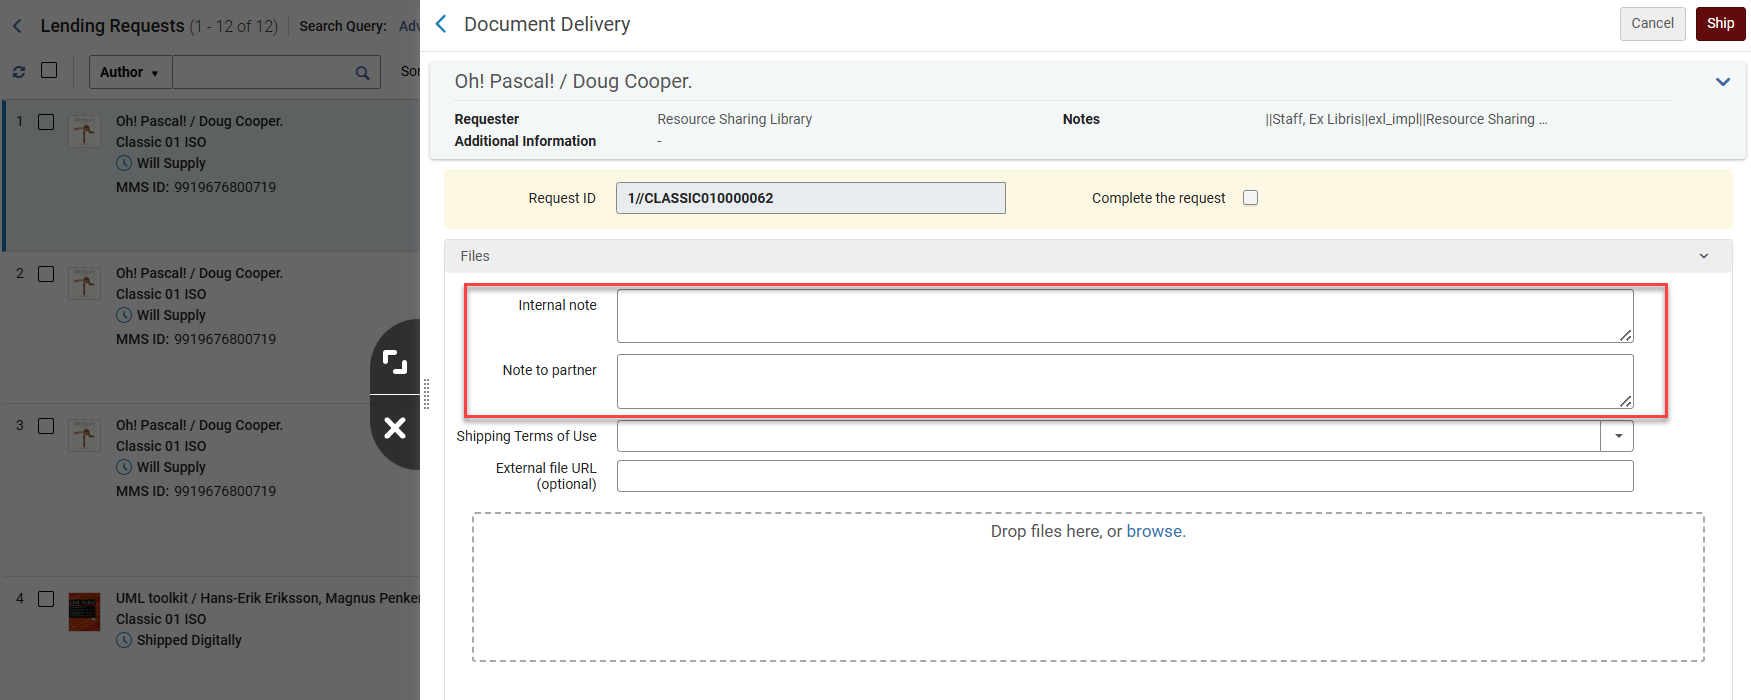This screenshot has width=1751, height=700.
Task: Click the Request ID field
Action: click(x=811, y=198)
